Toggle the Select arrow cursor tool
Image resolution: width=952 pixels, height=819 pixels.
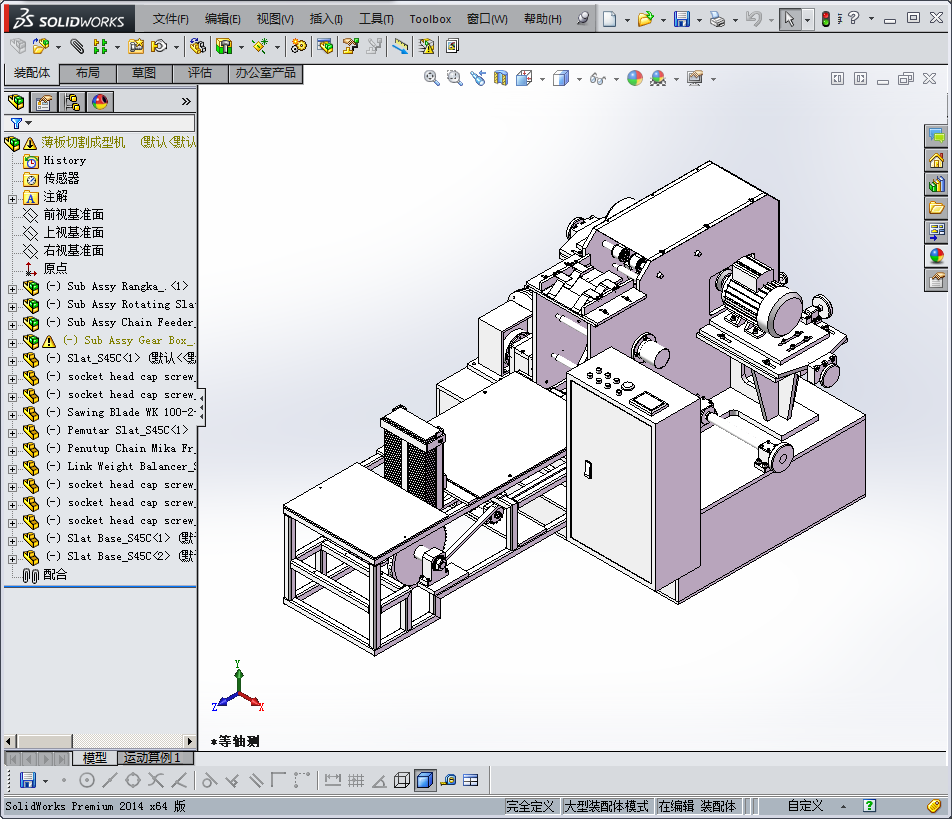(790, 19)
